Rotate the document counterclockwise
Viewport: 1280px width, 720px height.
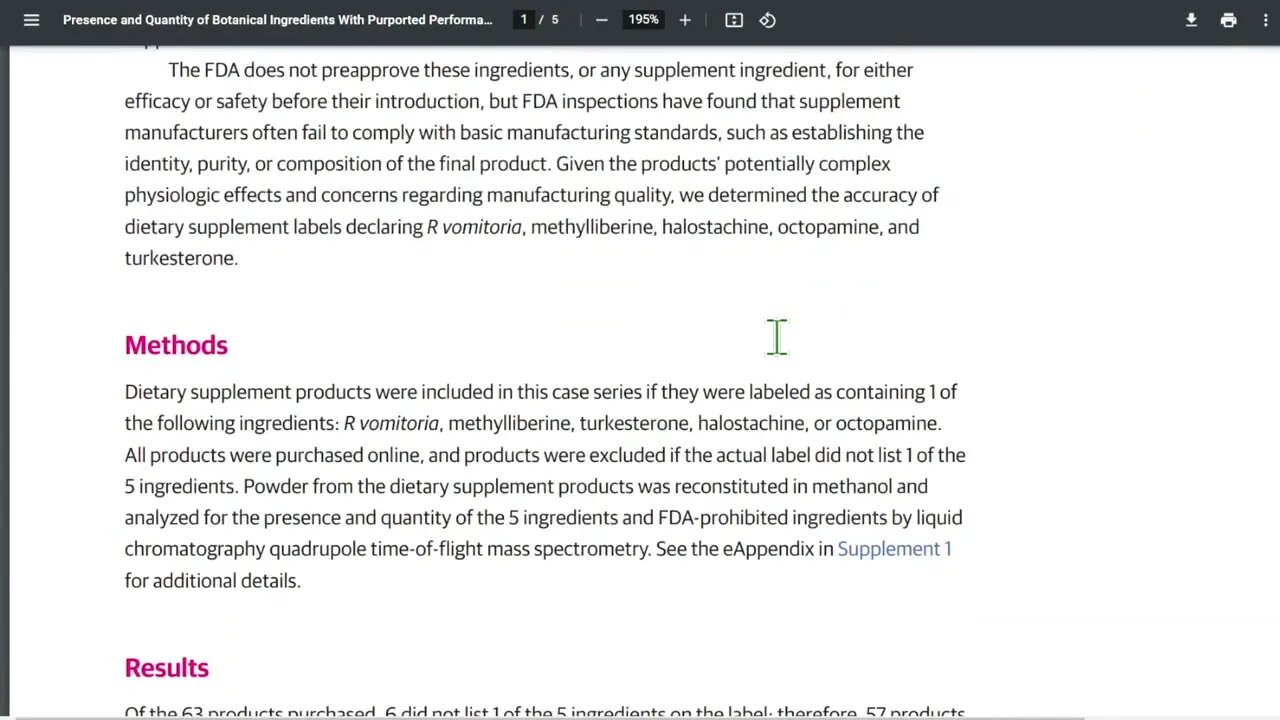click(x=767, y=20)
